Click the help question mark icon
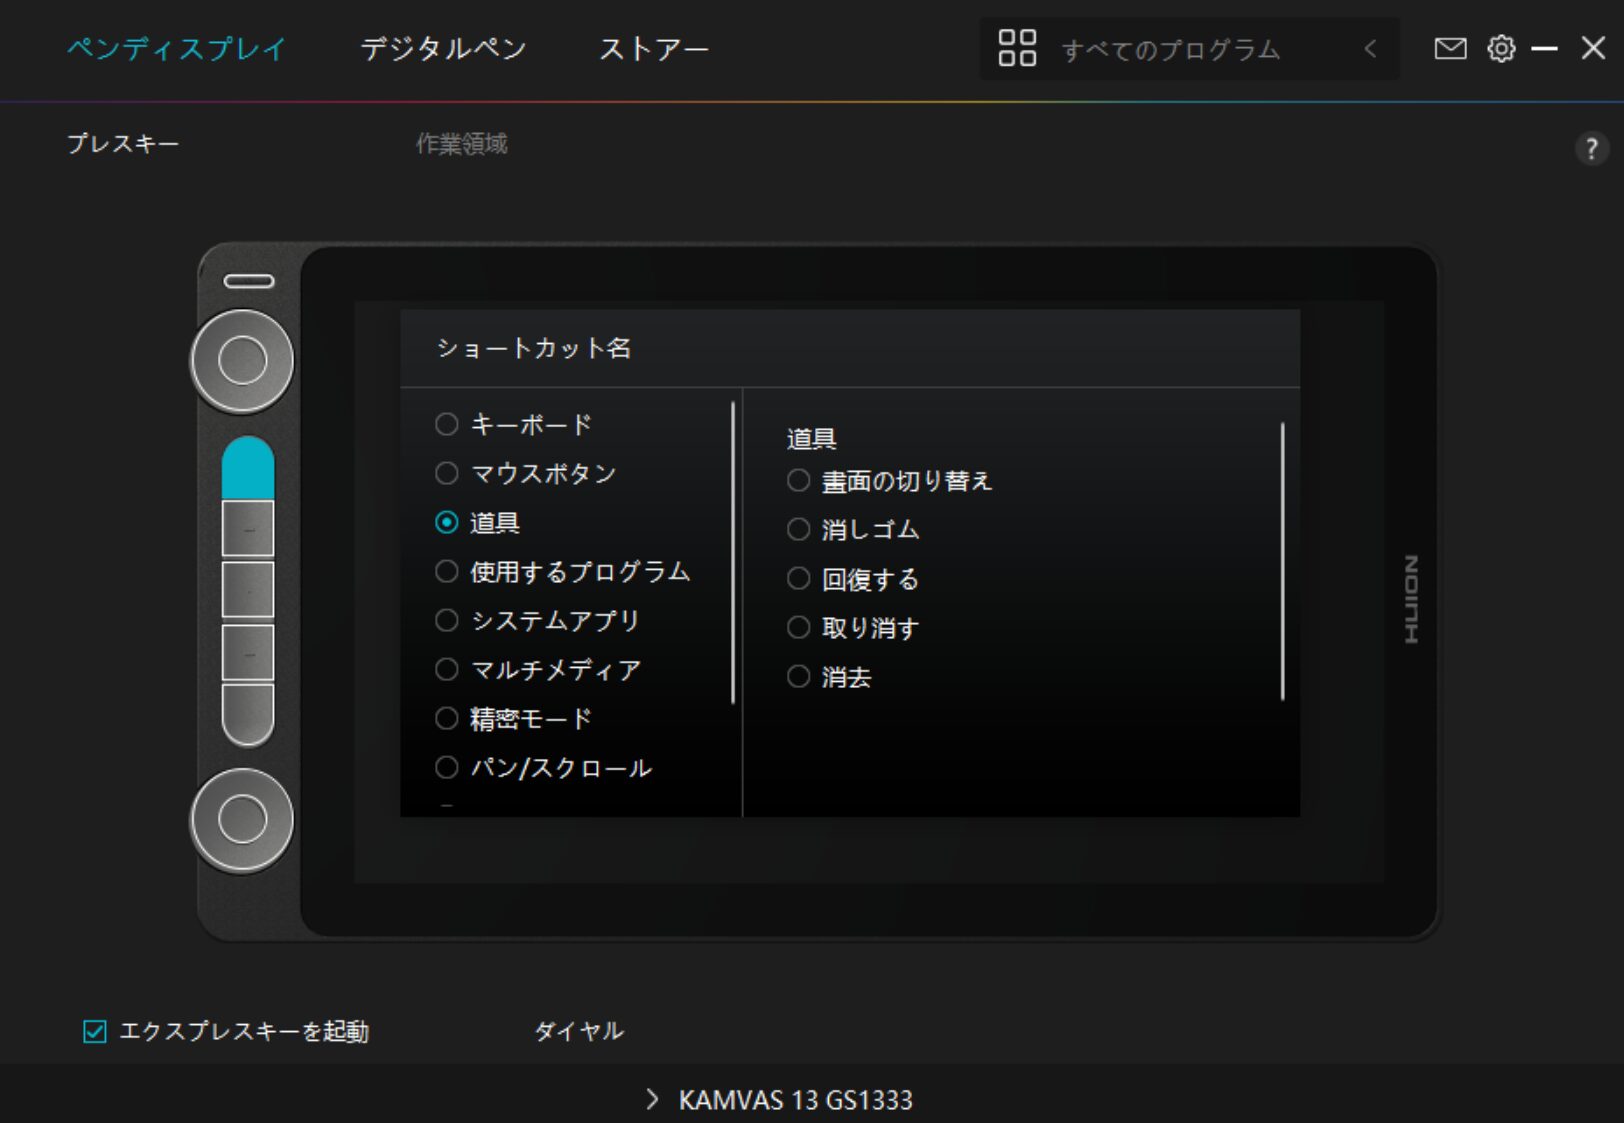This screenshot has height=1123, width=1624. pyautogui.click(x=1591, y=149)
